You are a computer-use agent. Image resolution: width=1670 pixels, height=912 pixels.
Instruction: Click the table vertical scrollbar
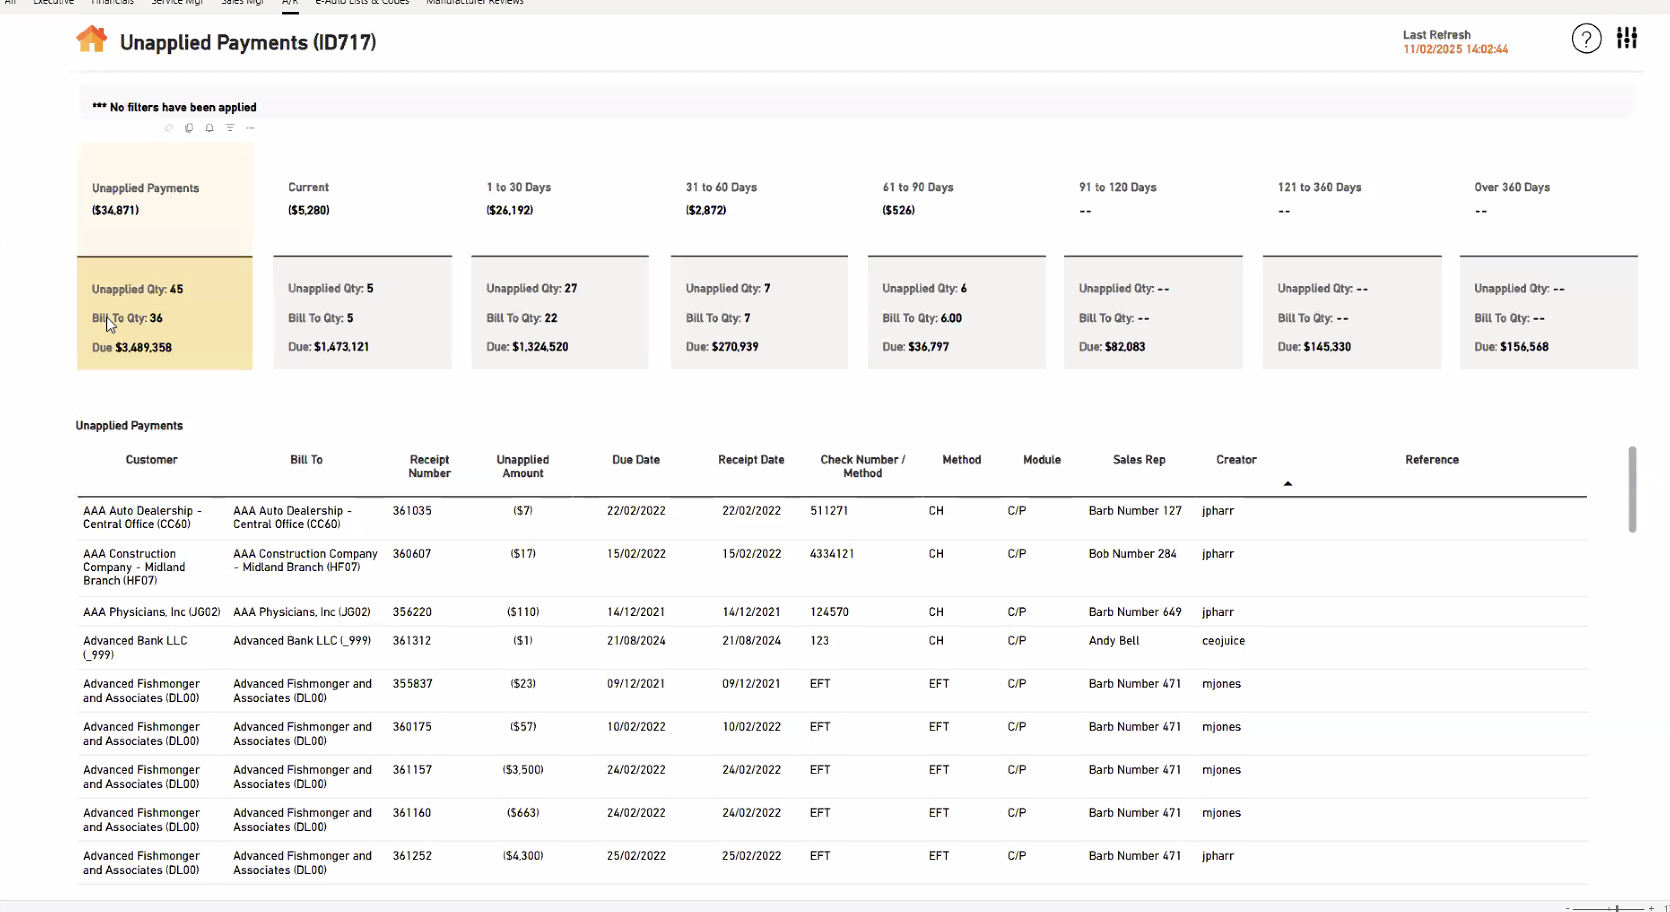tap(1632, 489)
